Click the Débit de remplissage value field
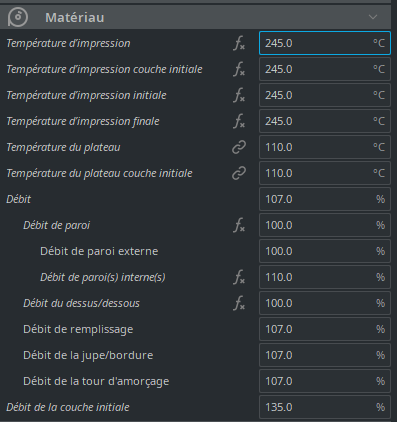Image resolution: width=397 pixels, height=422 pixels. click(325, 329)
